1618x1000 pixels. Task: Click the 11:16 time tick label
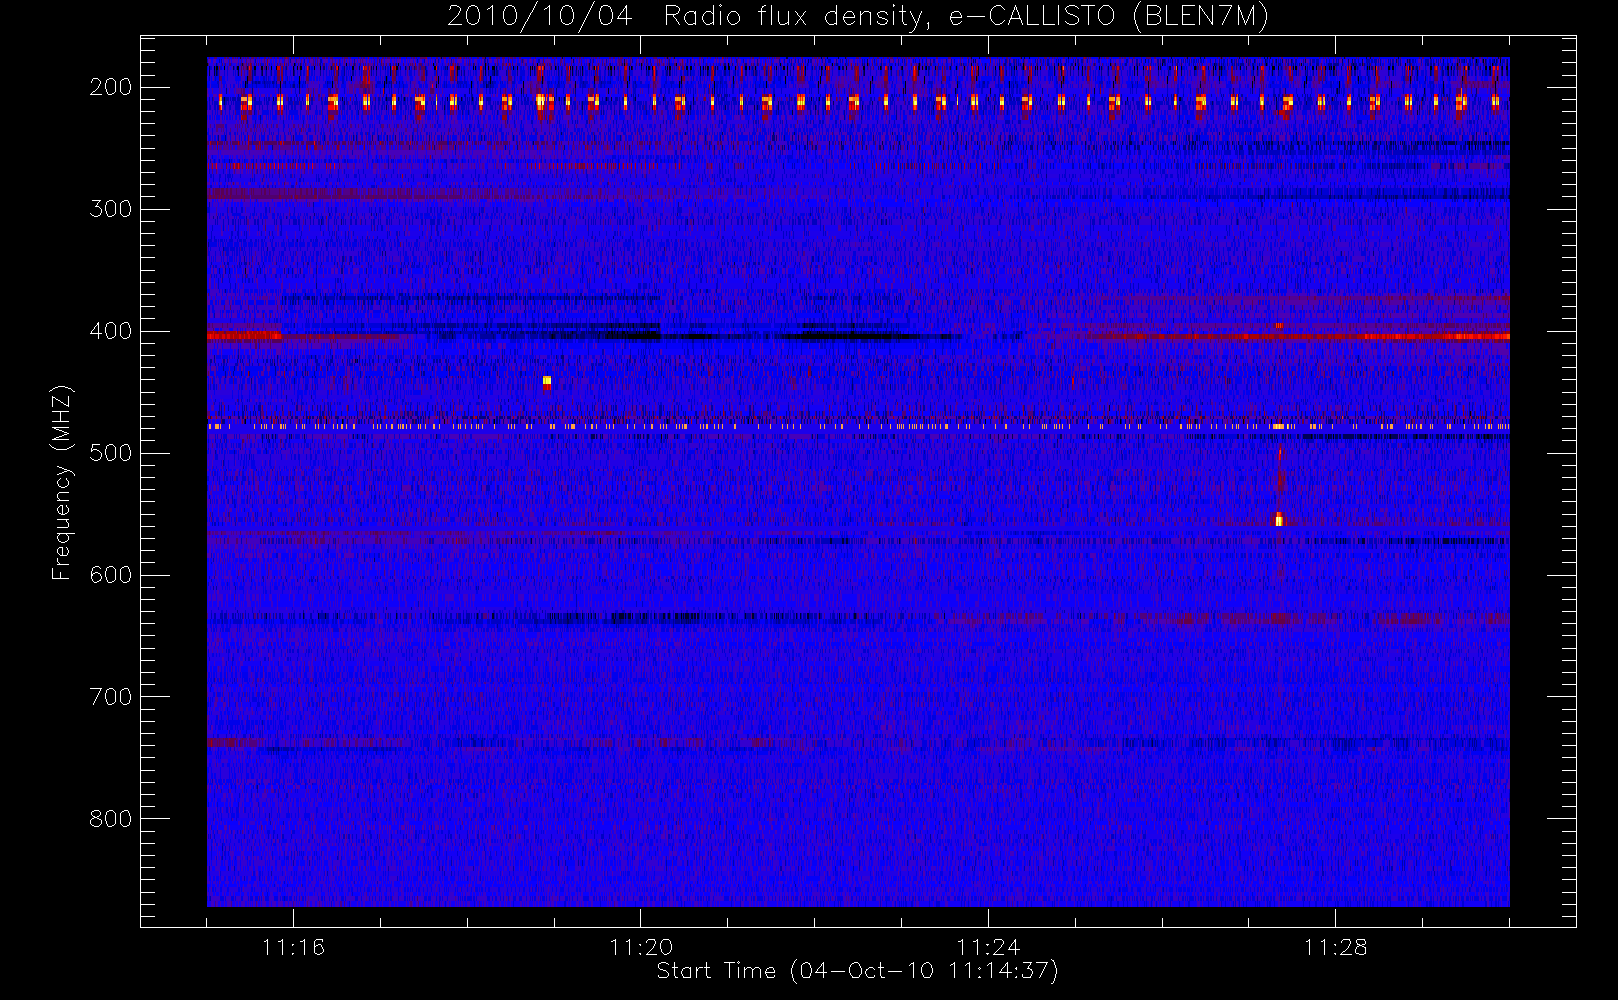pos(294,947)
